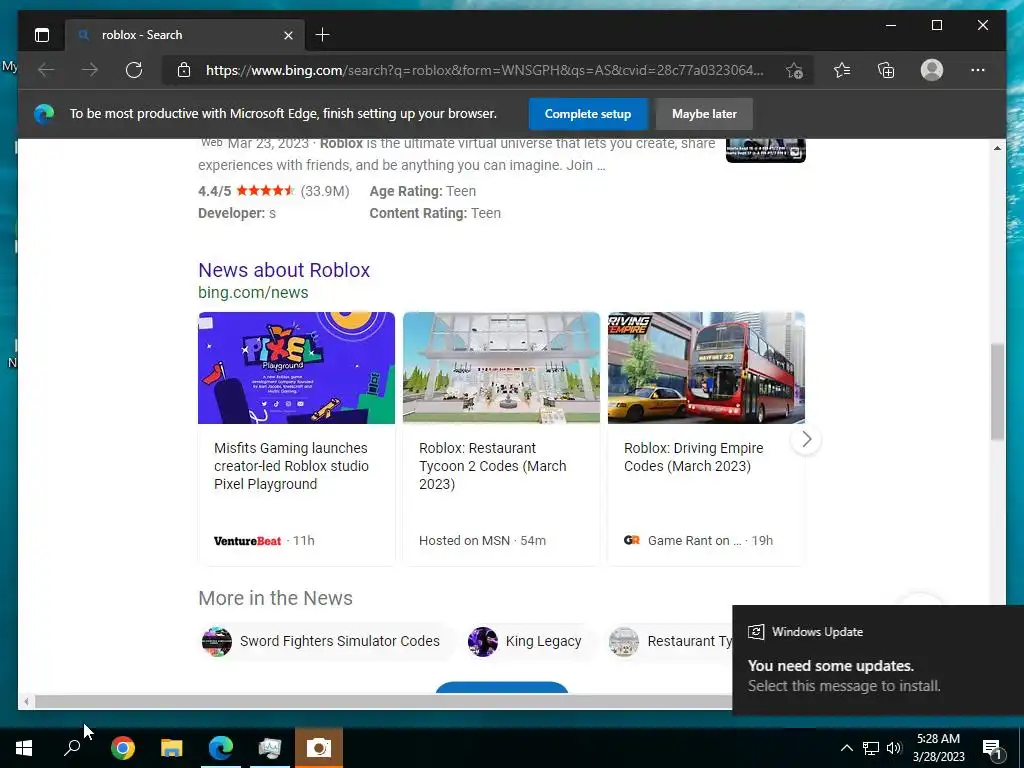
Task: Open the Action Center notifications icon
Action: click(x=992, y=748)
